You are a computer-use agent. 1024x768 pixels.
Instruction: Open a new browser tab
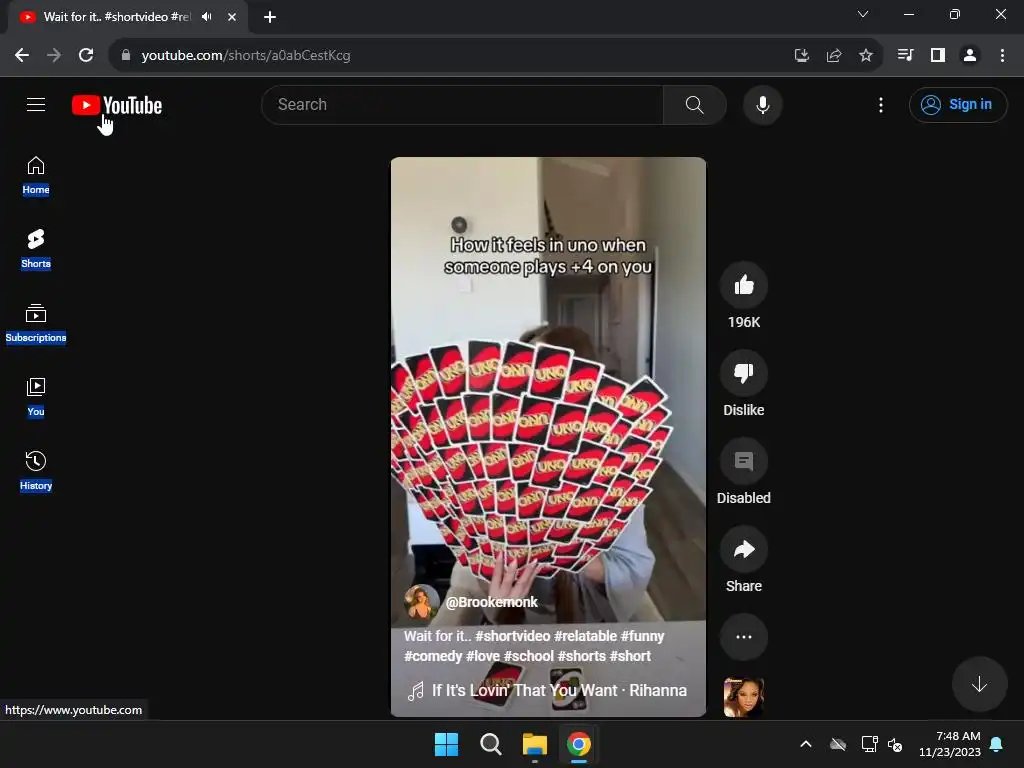270,17
